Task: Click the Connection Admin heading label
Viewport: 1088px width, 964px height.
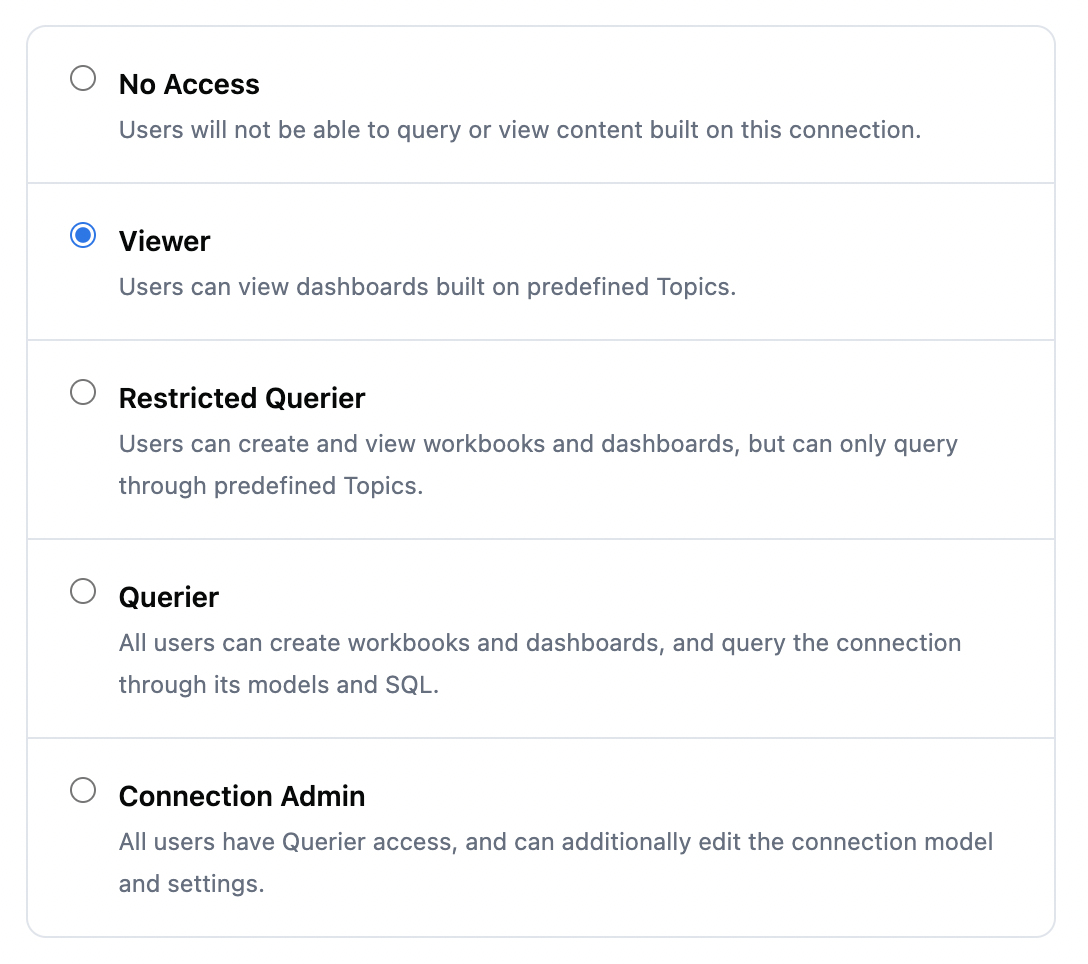Action: tap(242, 796)
